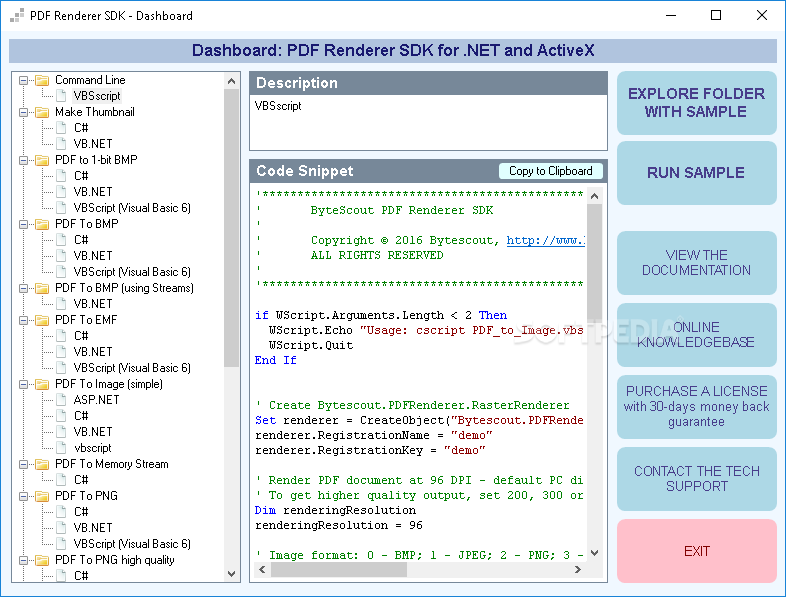Select C# under PDF To Memory Stream
This screenshot has width=786, height=597.
click(81, 480)
